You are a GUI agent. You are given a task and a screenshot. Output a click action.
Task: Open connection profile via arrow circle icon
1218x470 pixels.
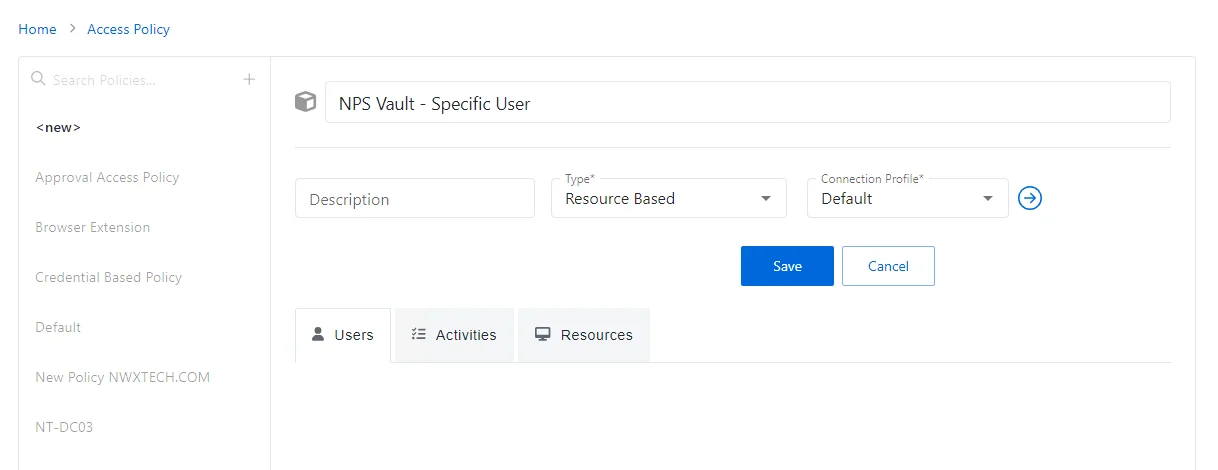[x=1030, y=198]
